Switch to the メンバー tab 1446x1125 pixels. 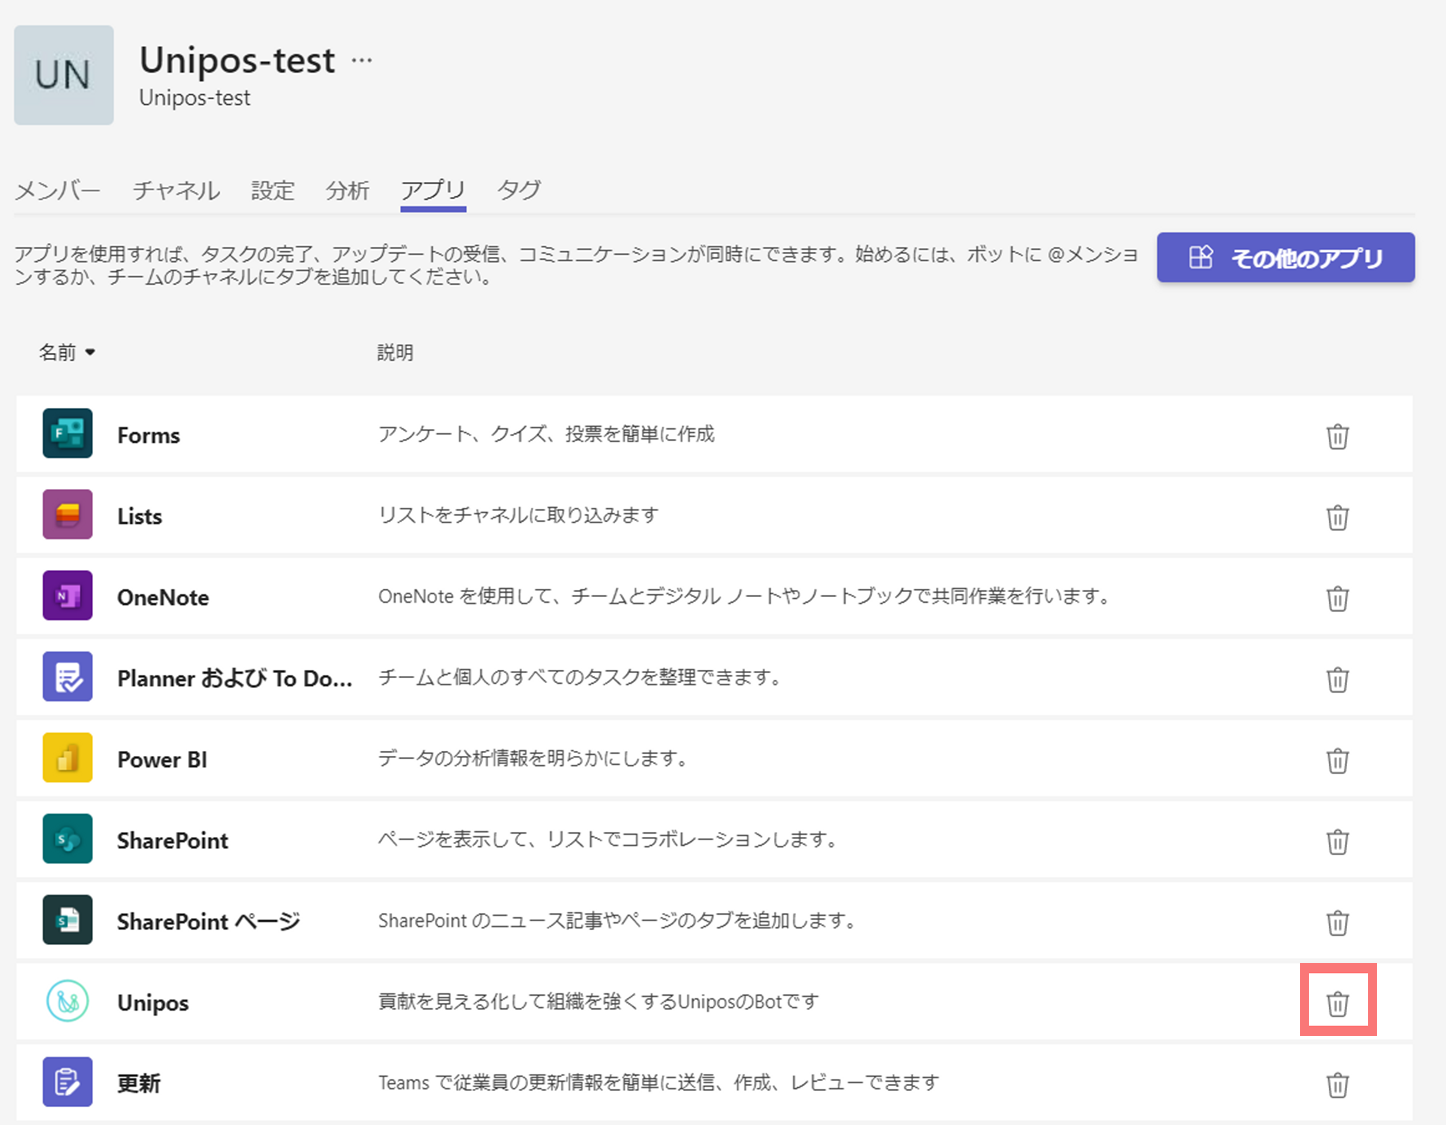click(x=58, y=190)
